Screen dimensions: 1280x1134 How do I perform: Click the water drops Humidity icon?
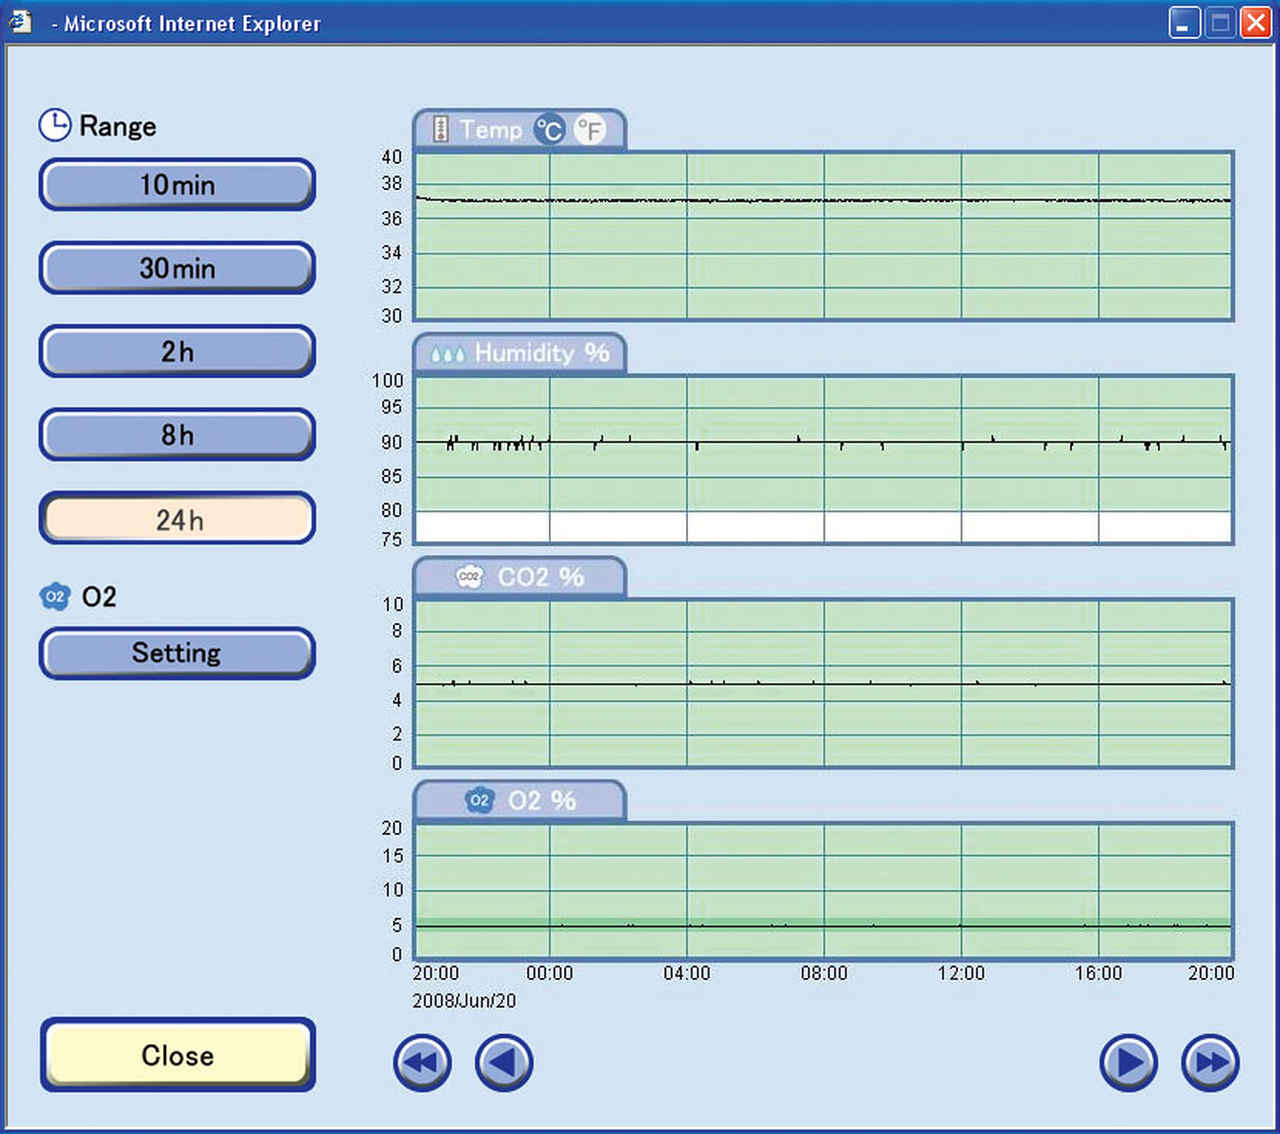(447, 354)
